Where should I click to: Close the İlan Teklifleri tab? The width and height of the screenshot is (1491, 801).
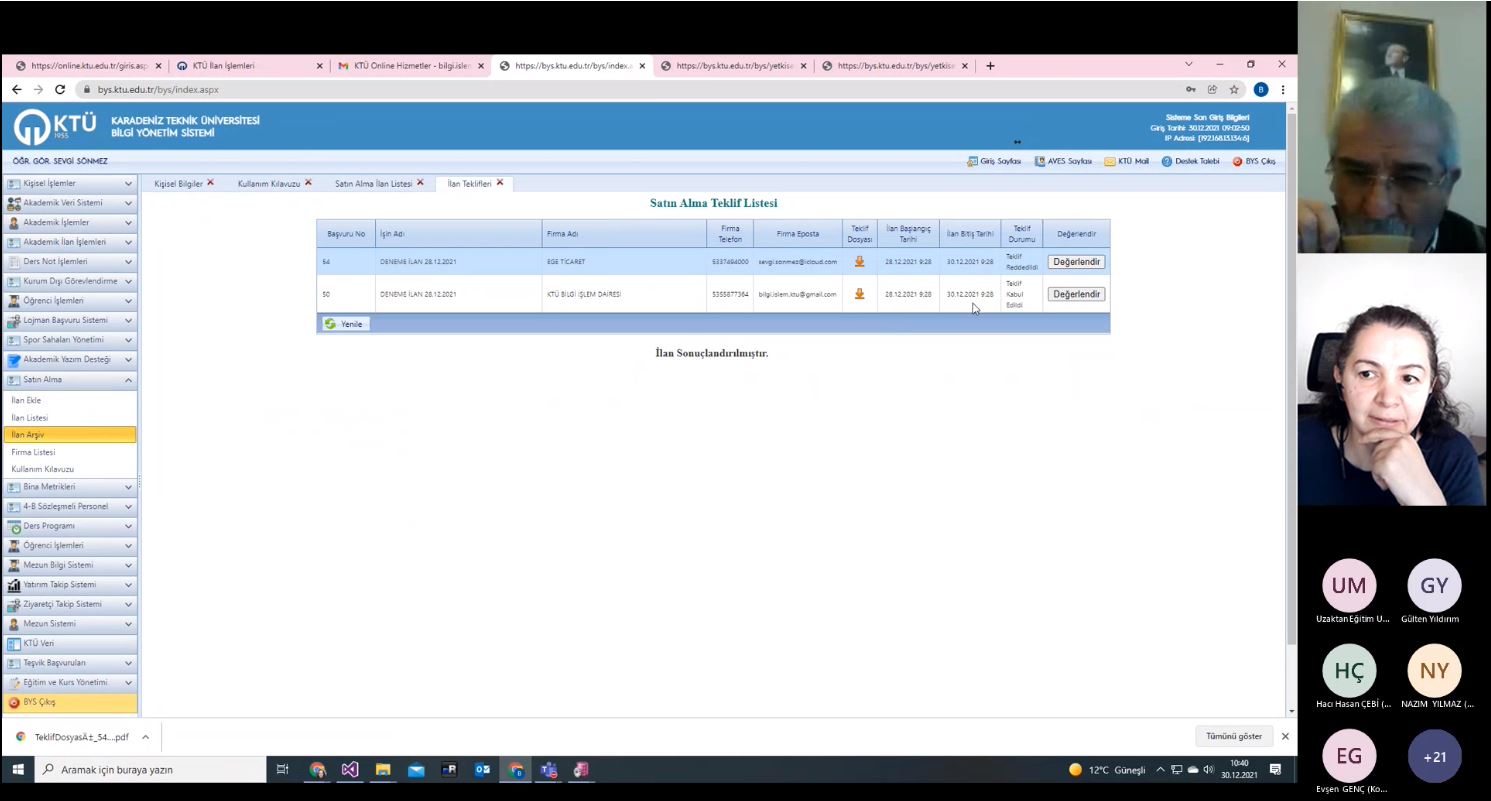(500, 183)
